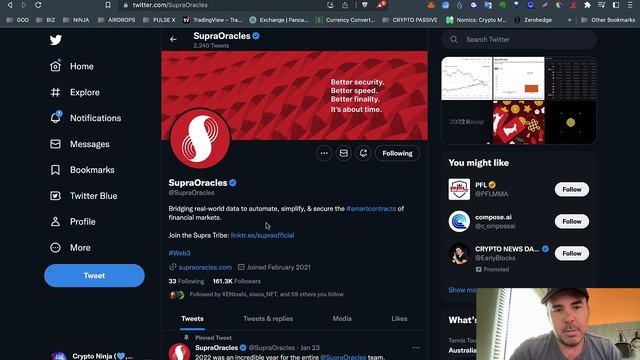The image size is (640, 360).
Task: Reload the page in browser
Action: click(x=38, y=5)
